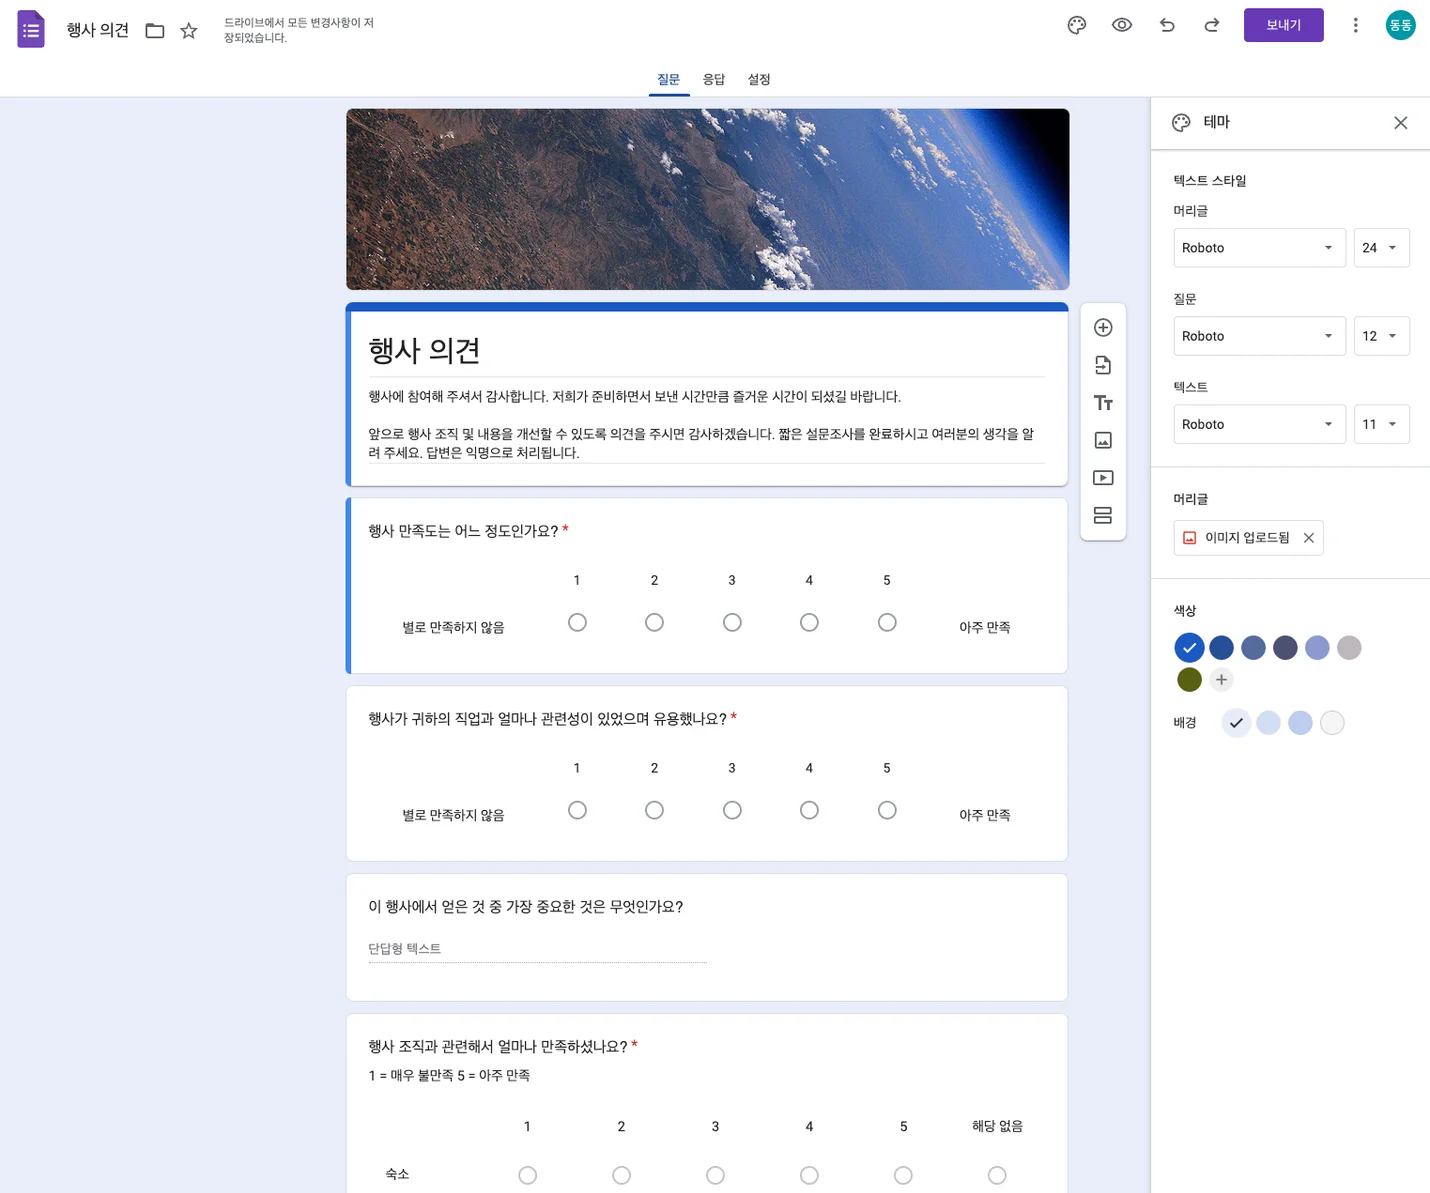Add a custom color with plus button
Image resolution: width=1430 pixels, height=1193 pixels.
coord(1221,680)
